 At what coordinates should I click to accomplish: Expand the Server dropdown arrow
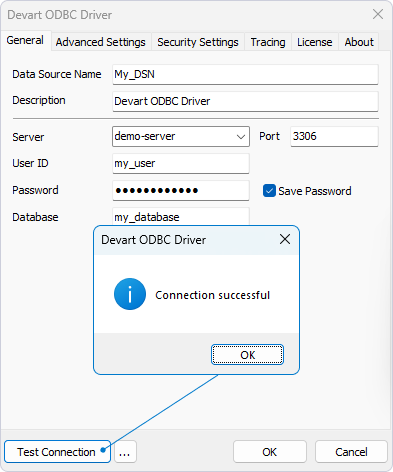(241, 137)
